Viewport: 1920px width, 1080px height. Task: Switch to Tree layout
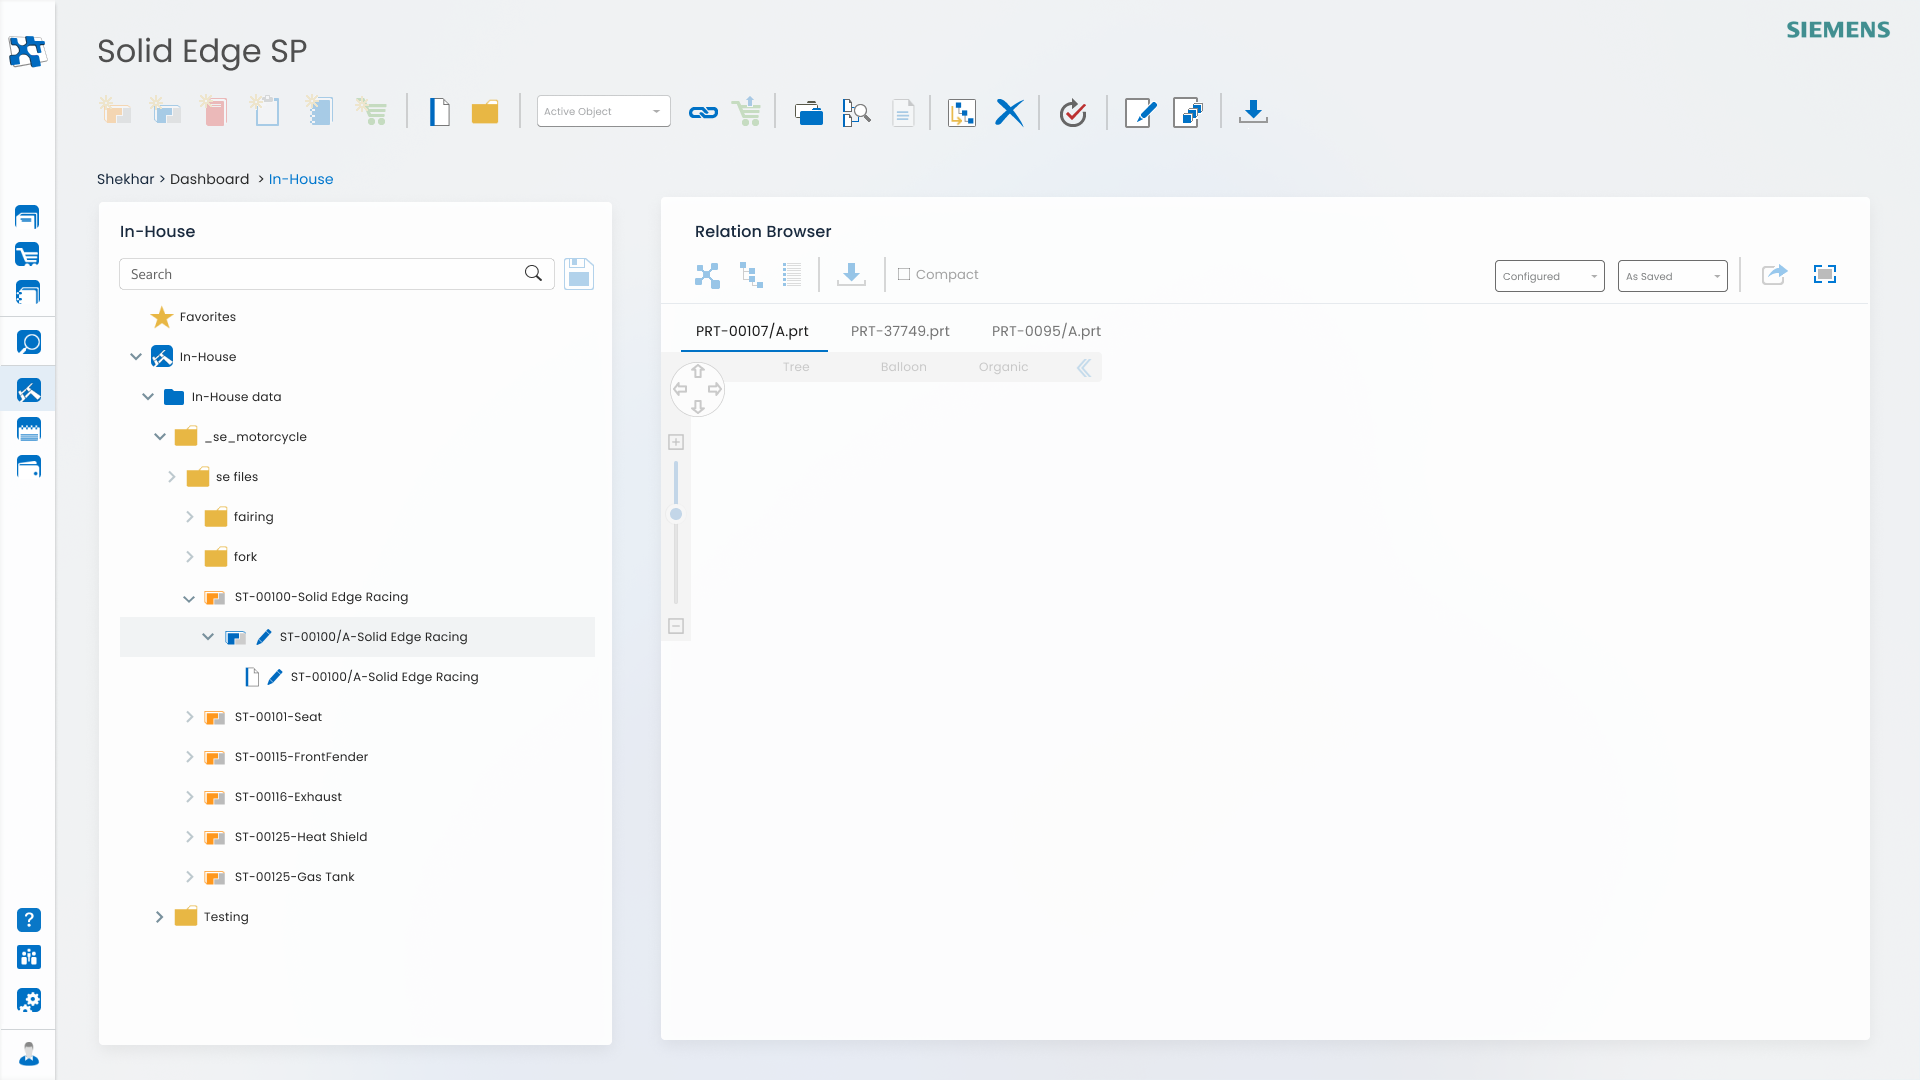tap(796, 367)
